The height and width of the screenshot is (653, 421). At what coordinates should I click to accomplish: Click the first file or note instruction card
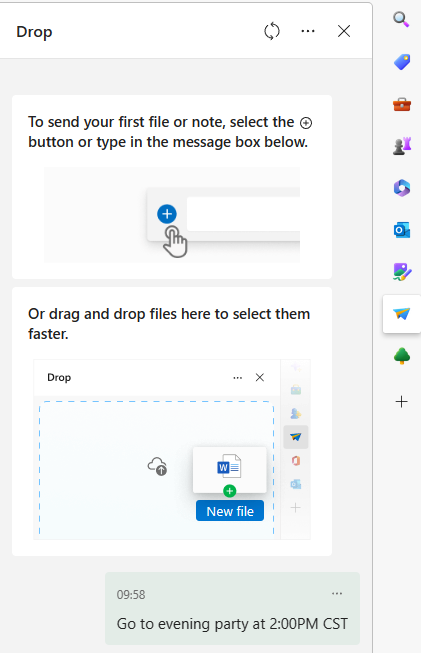pyautogui.click(x=172, y=187)
